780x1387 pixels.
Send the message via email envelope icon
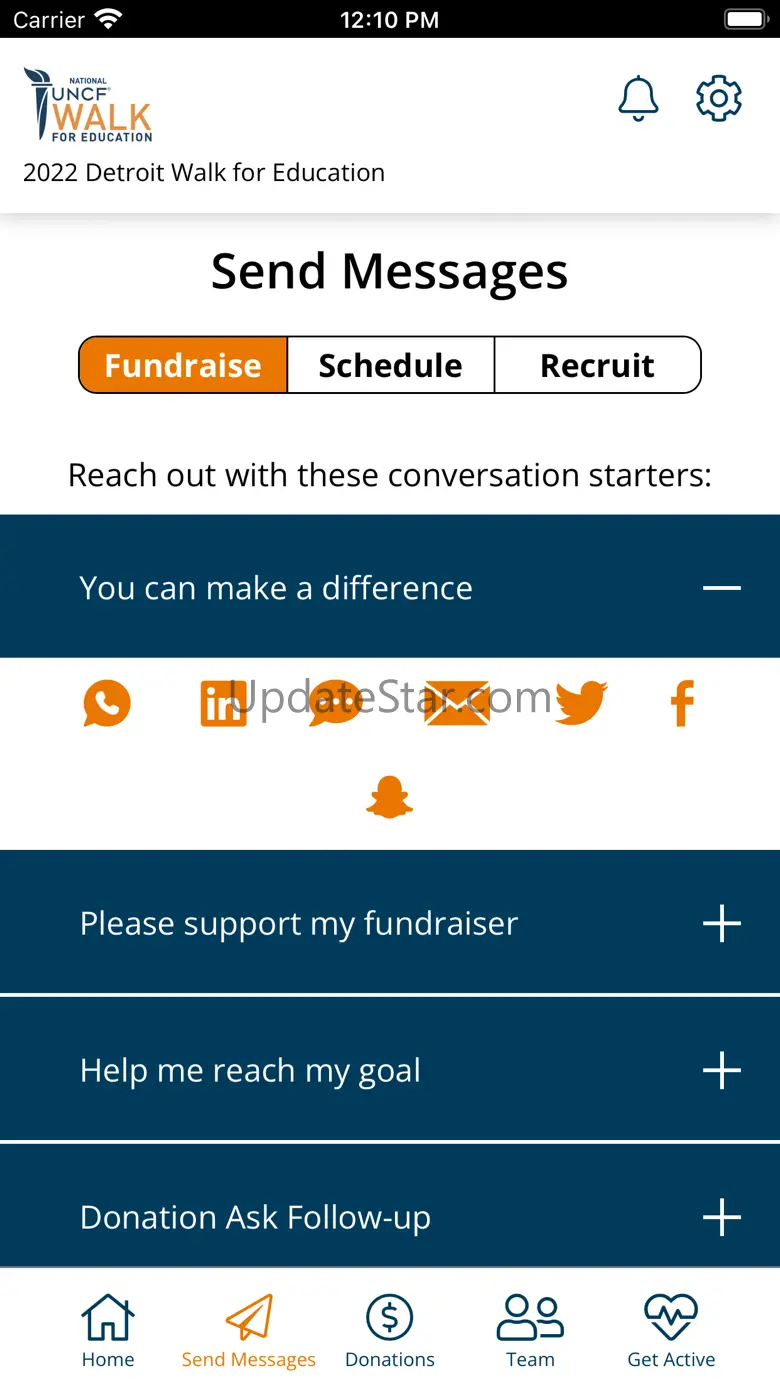click(457, 703)
